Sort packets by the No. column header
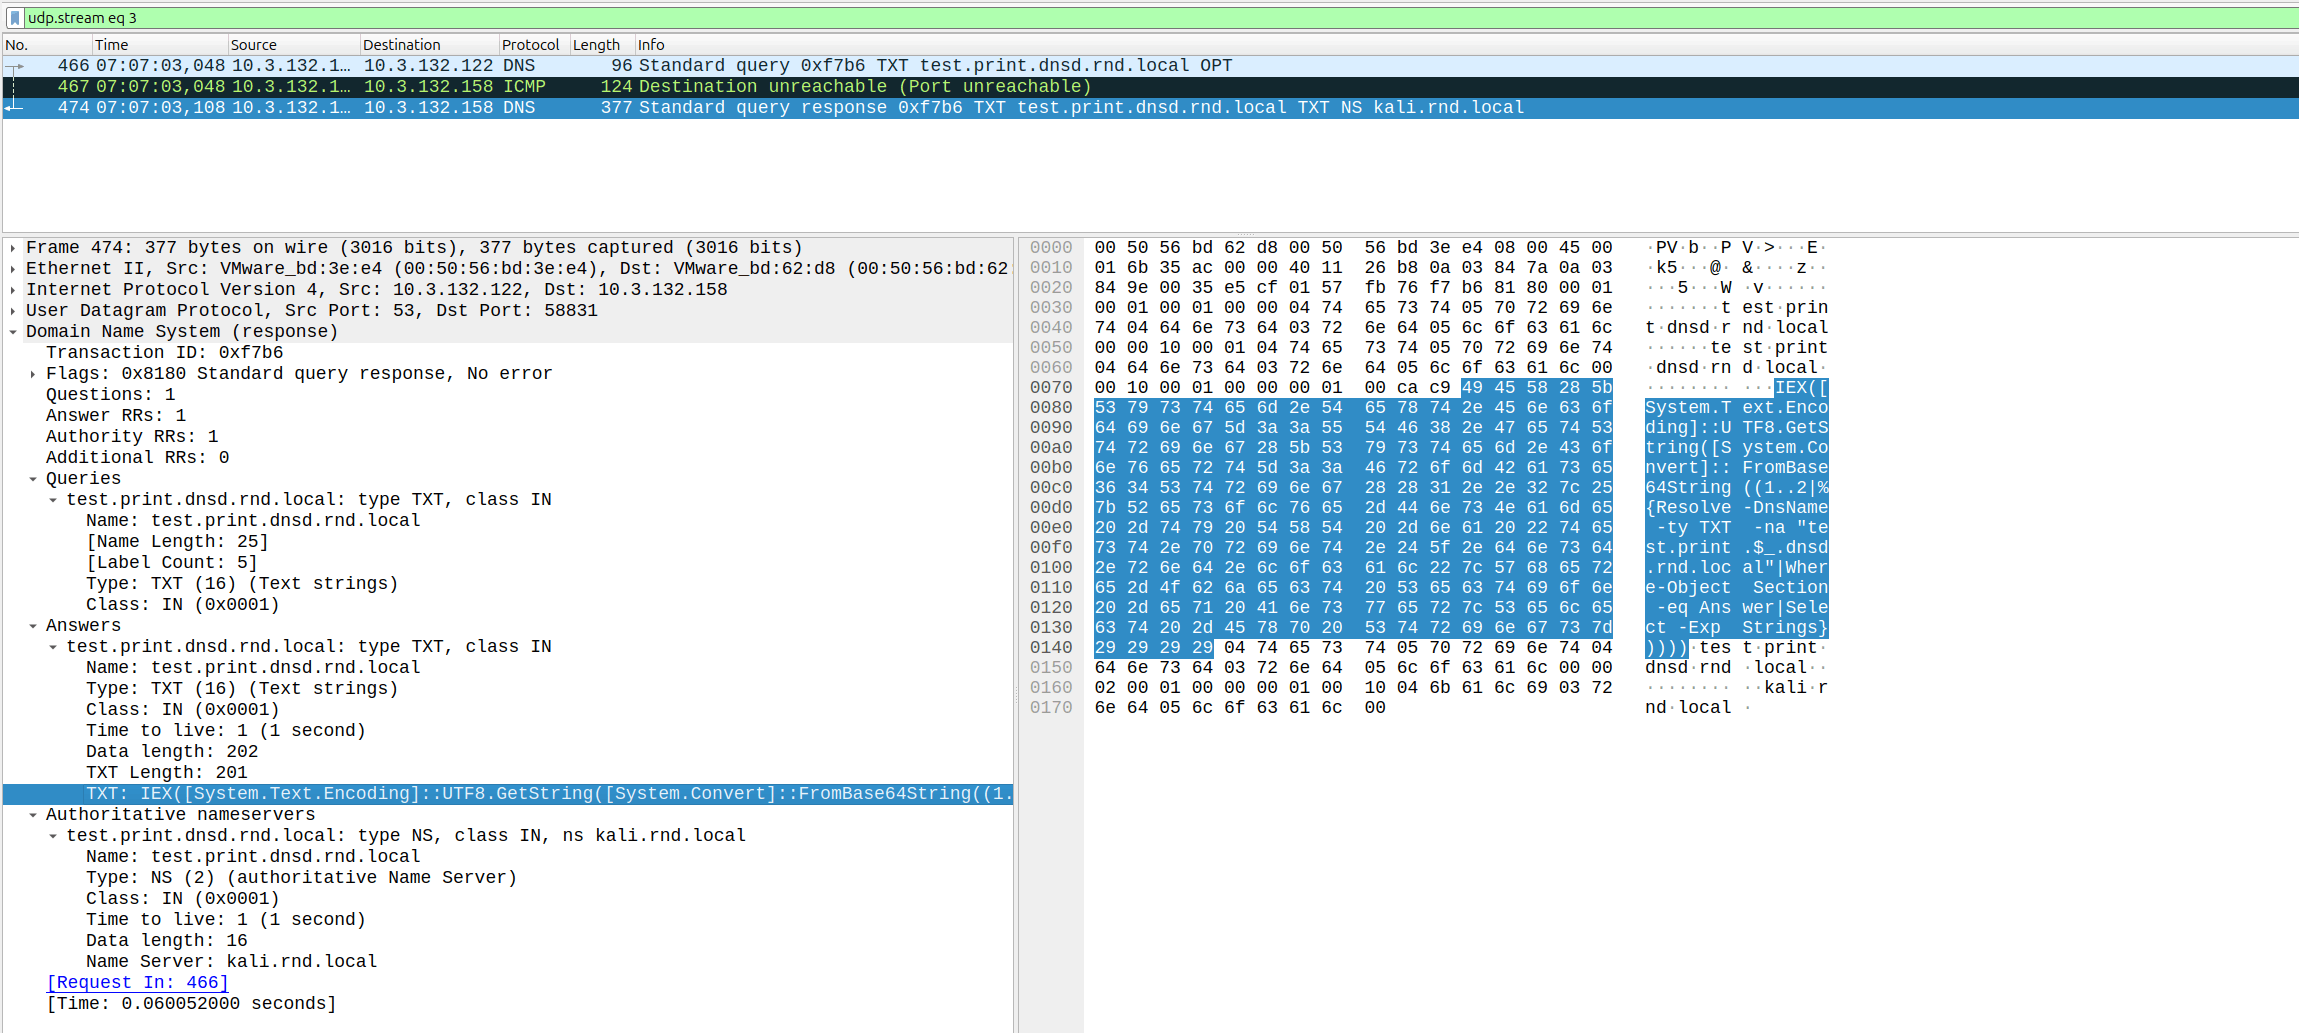The image size is (2299, 1033). 47,45
